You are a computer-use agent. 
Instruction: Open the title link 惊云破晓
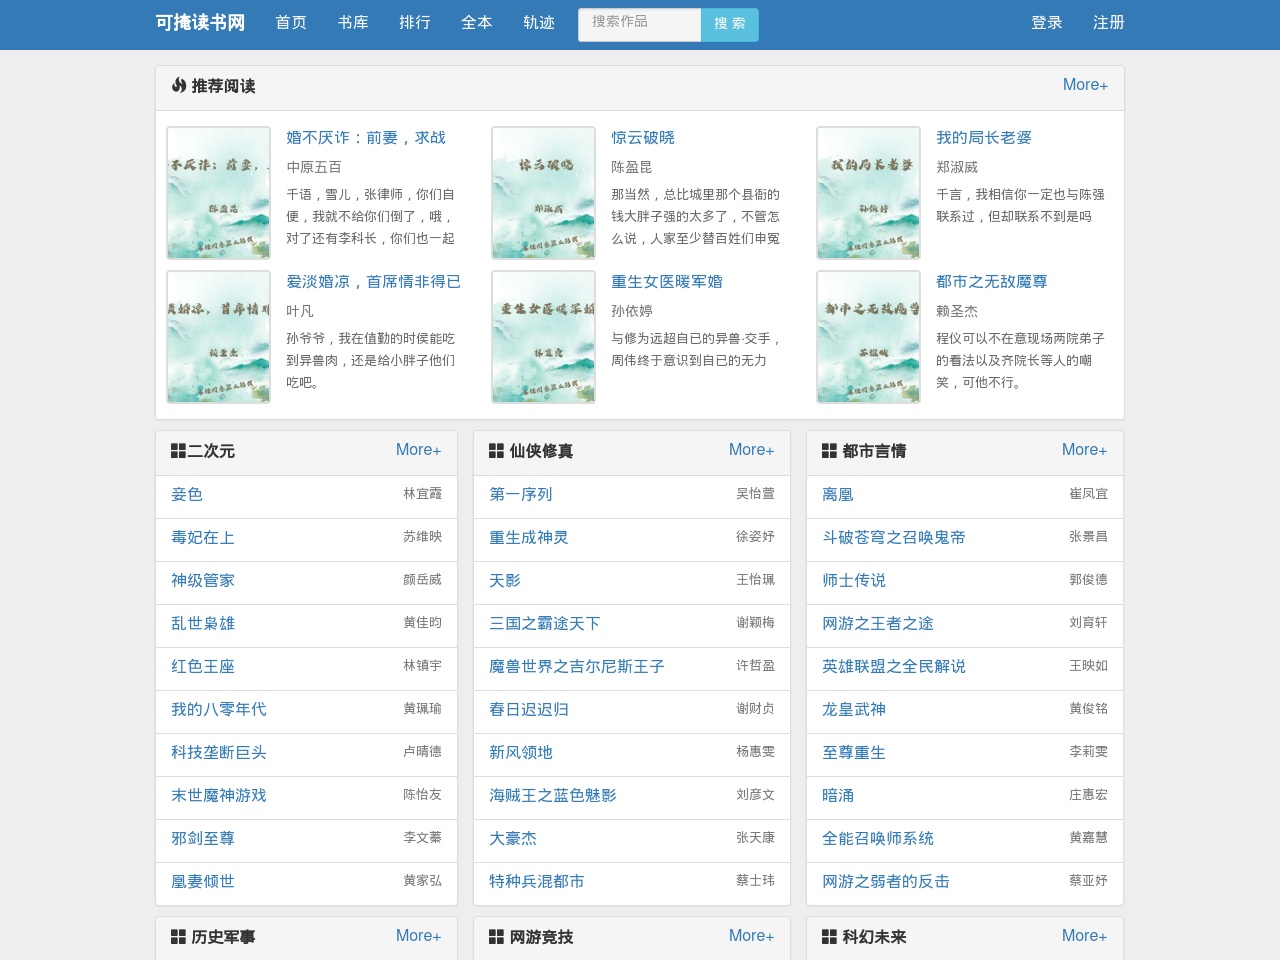643,138
